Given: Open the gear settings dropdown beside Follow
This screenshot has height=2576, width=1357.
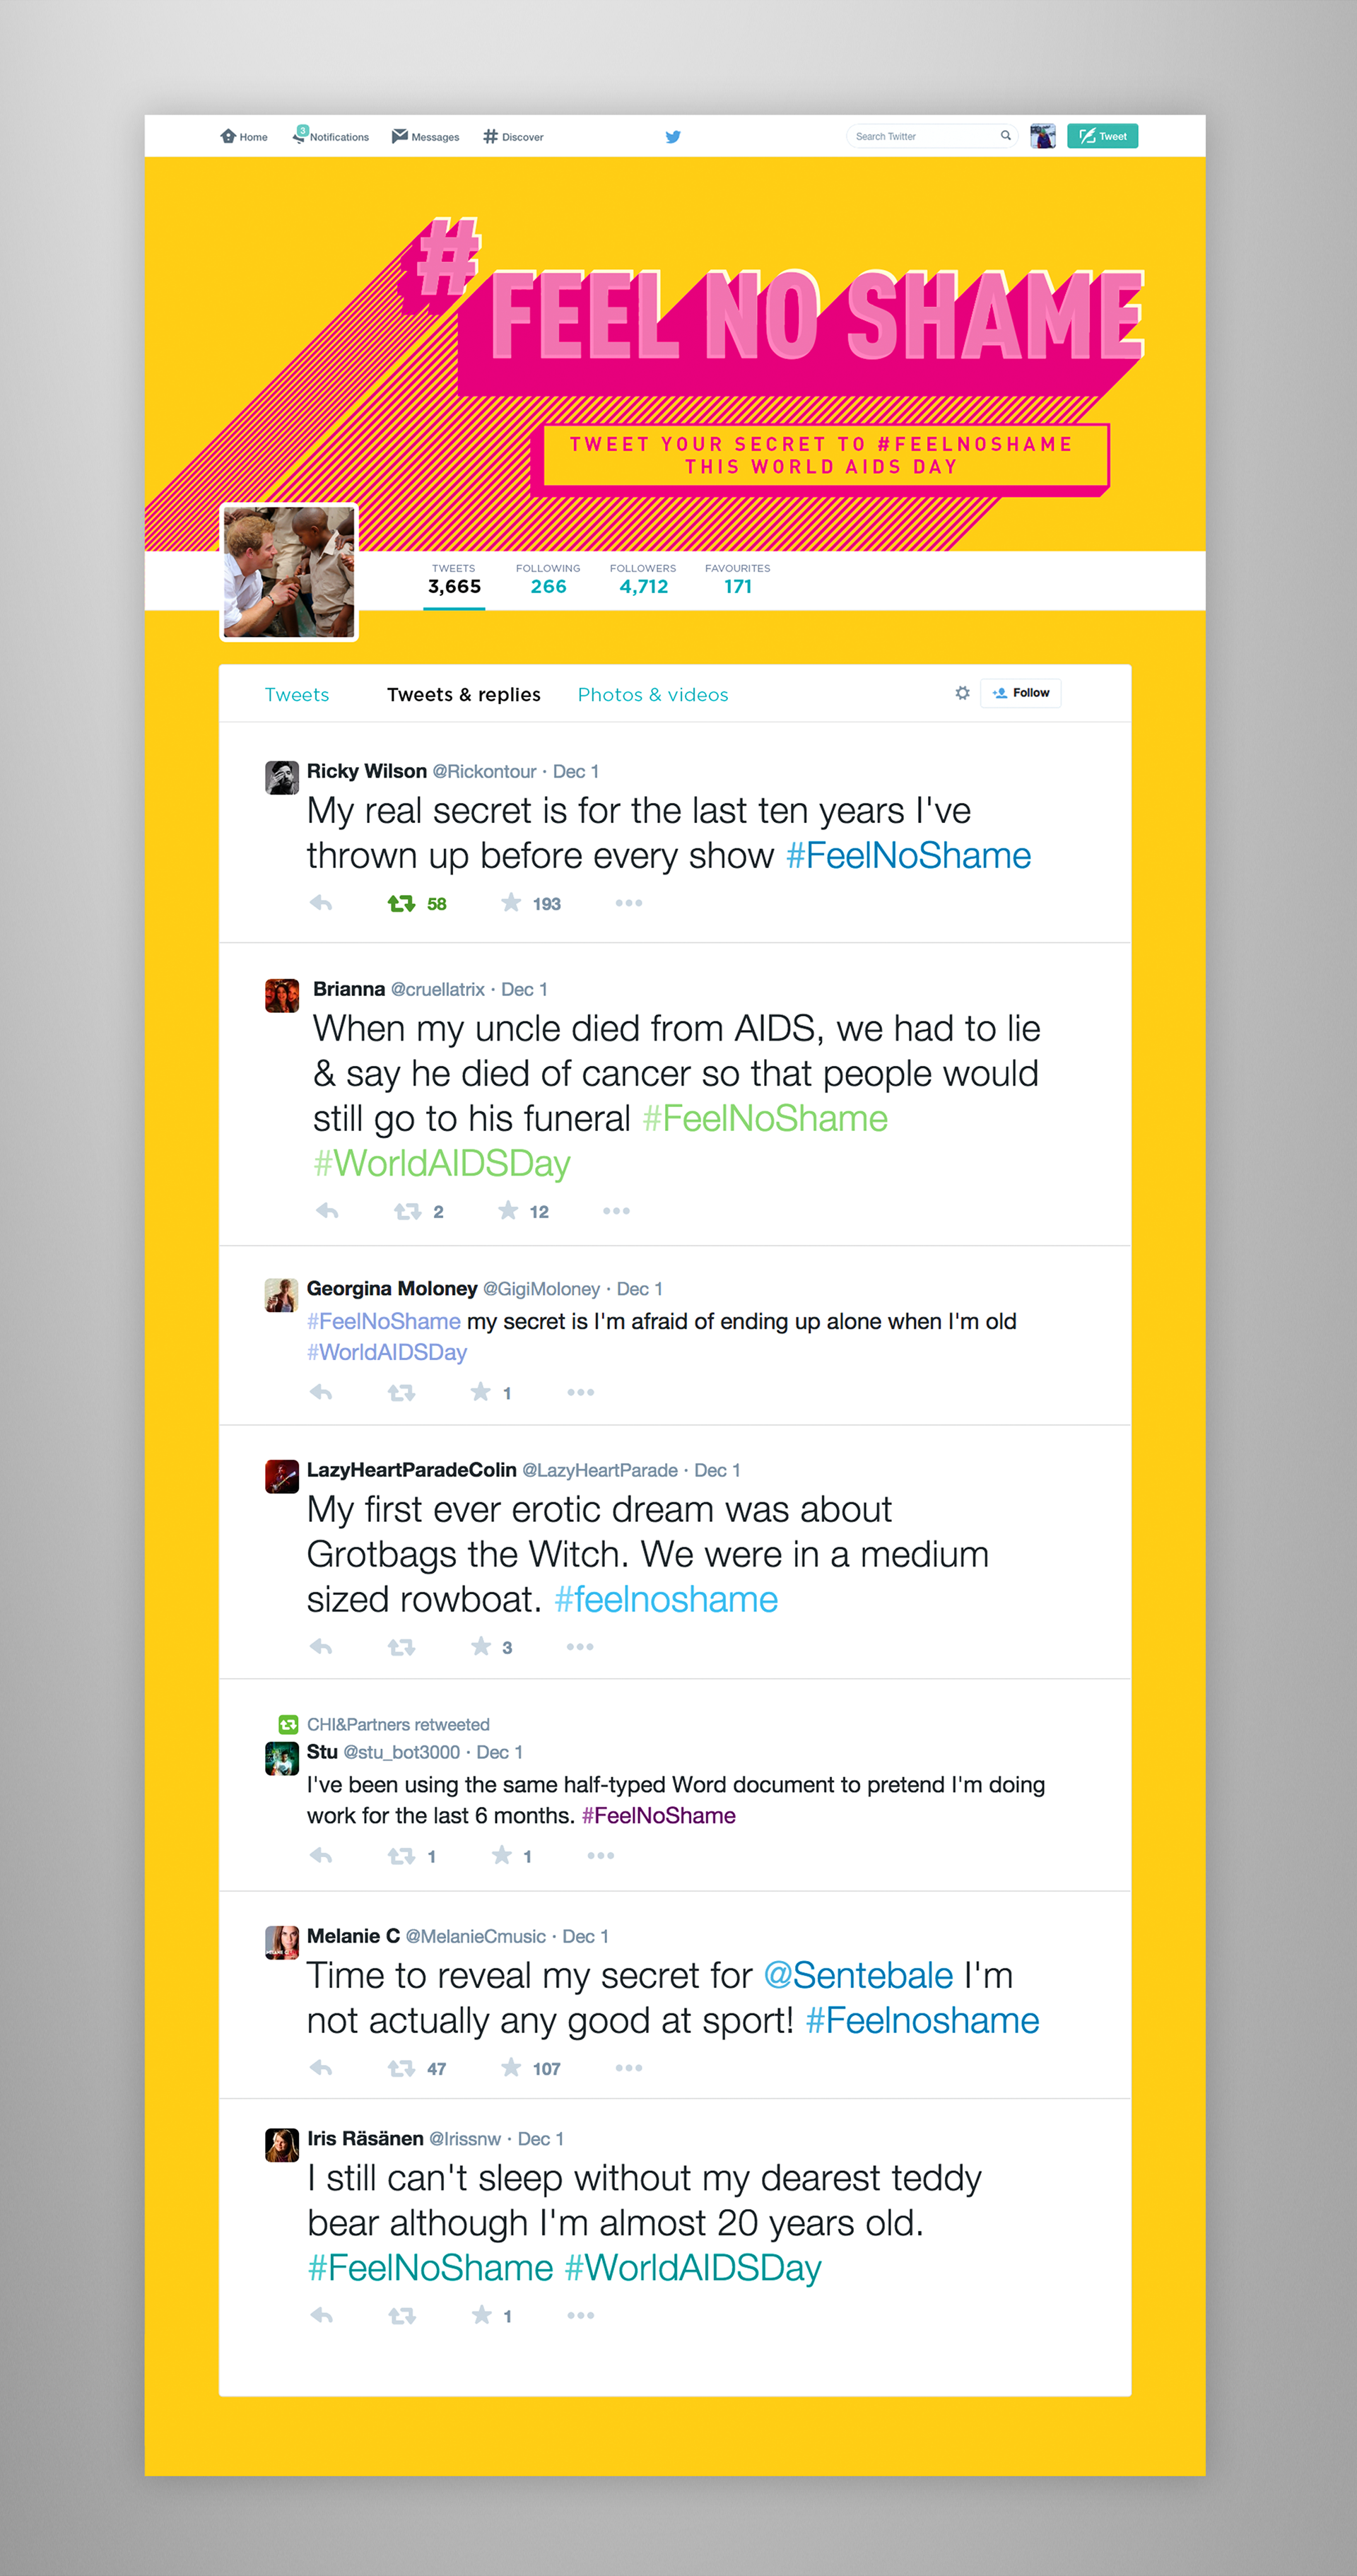Looking at the screenshot, I should tap(962, 693).
